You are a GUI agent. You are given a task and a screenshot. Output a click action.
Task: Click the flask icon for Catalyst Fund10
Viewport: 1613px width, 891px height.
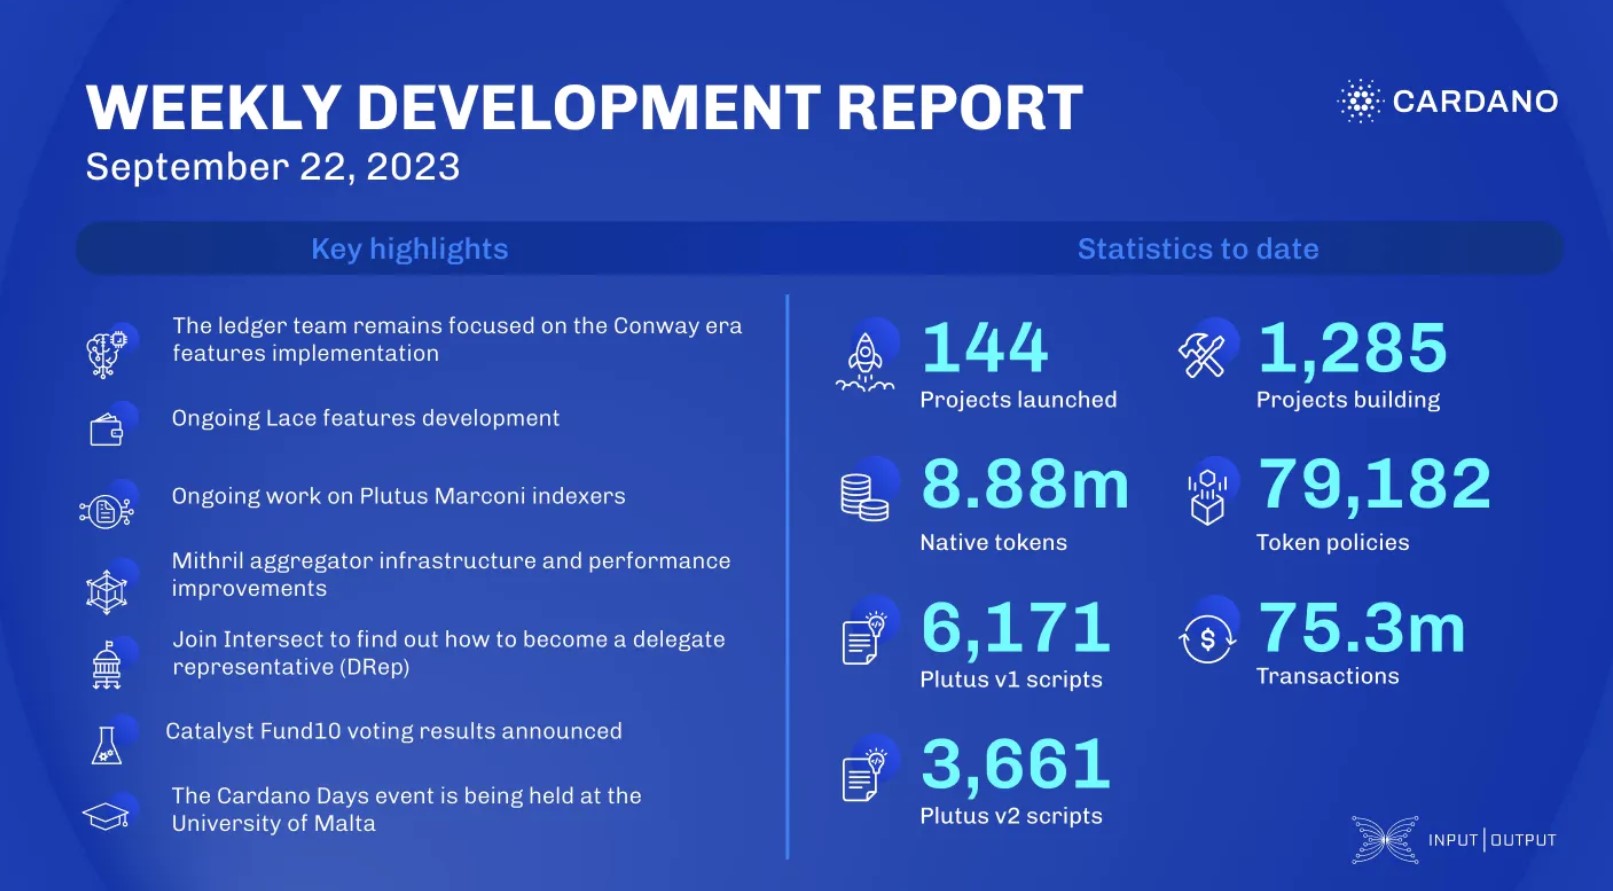click(x=106, y=746)
